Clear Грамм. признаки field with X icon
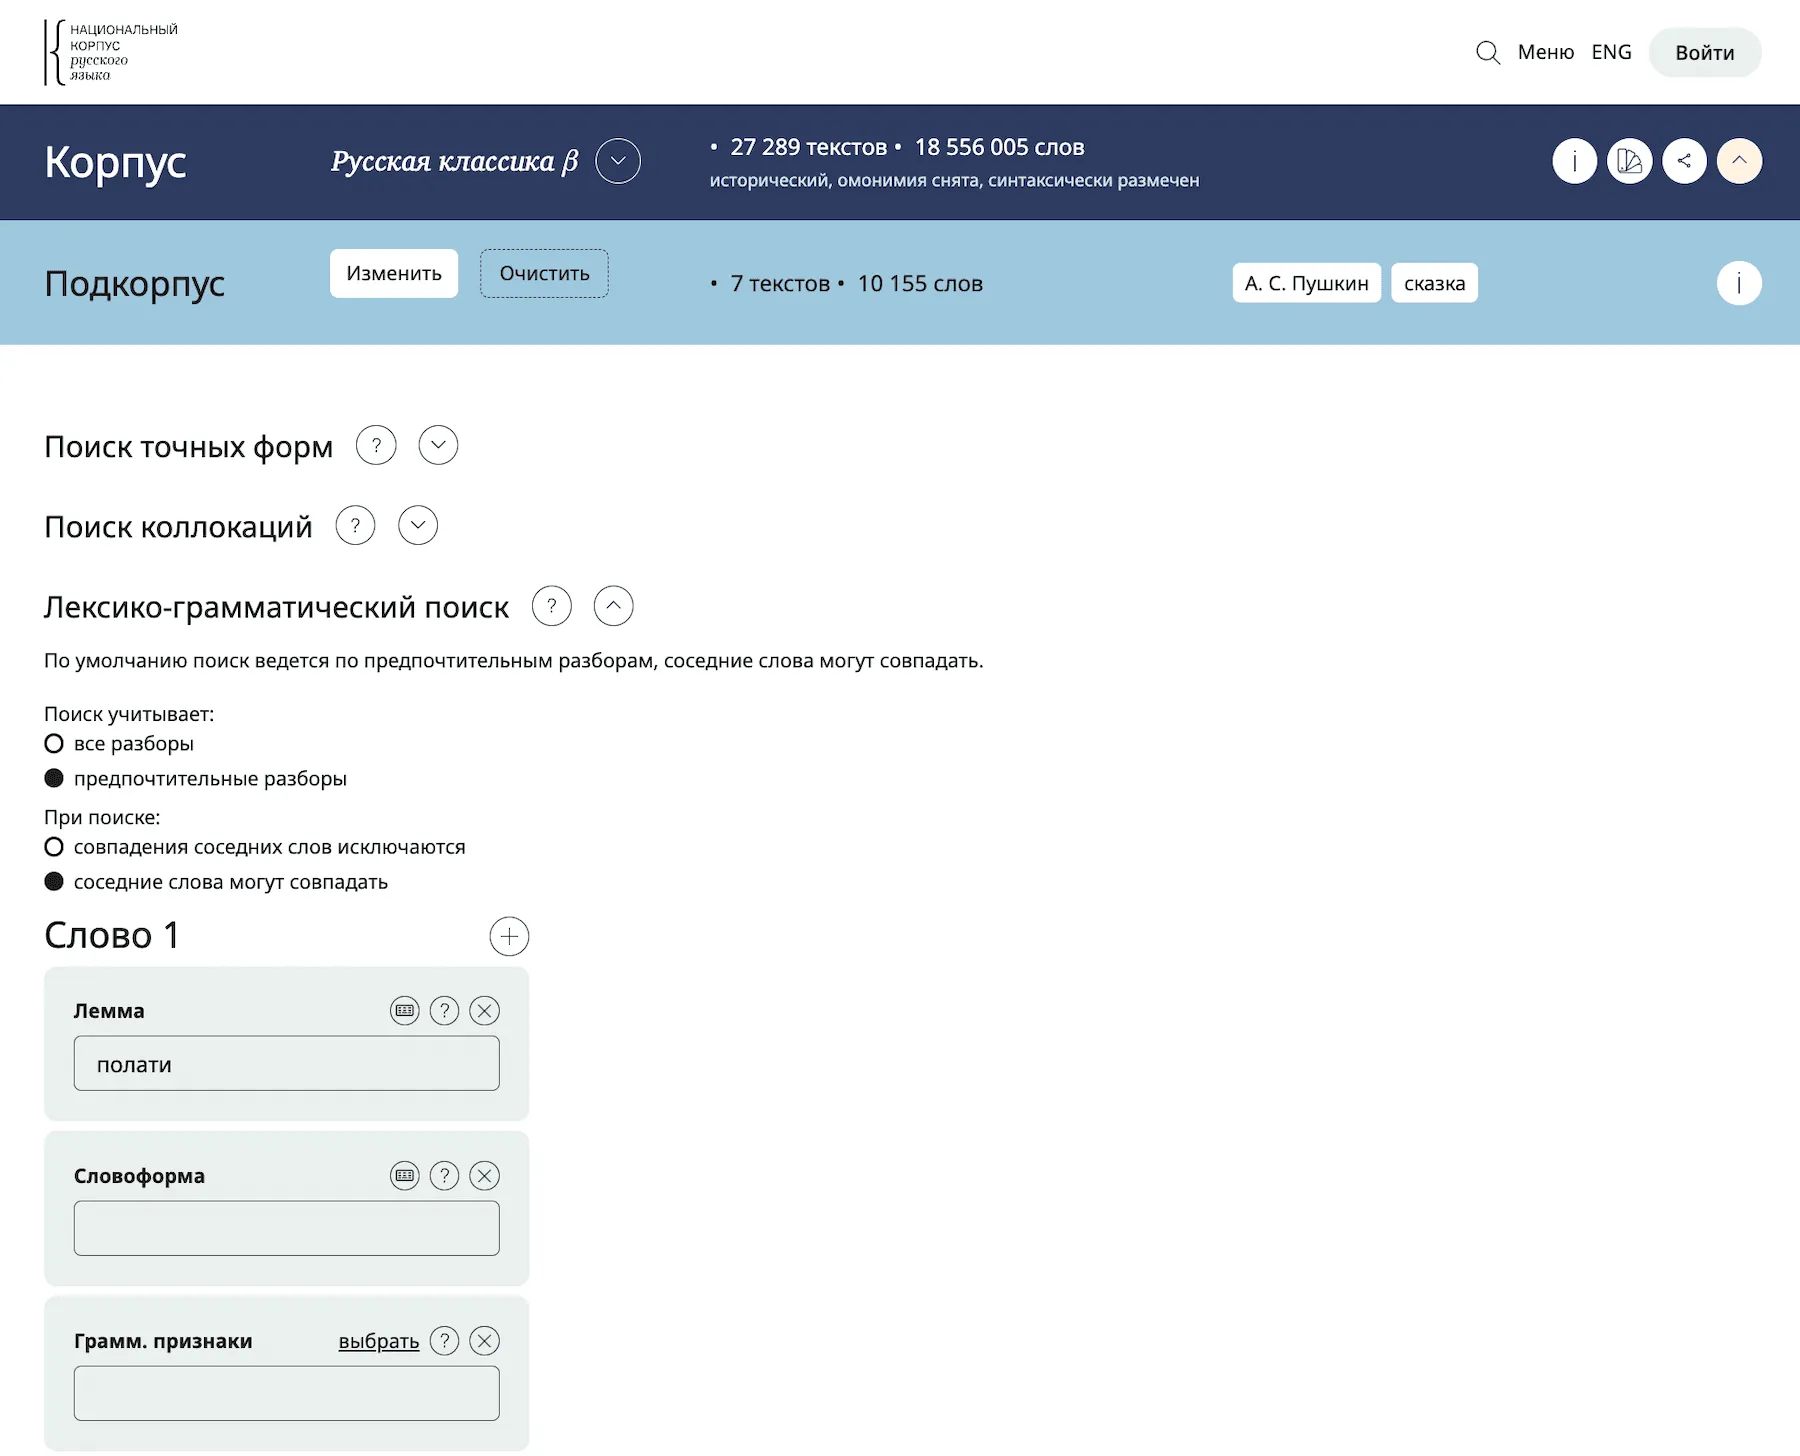 [484, 1341]
